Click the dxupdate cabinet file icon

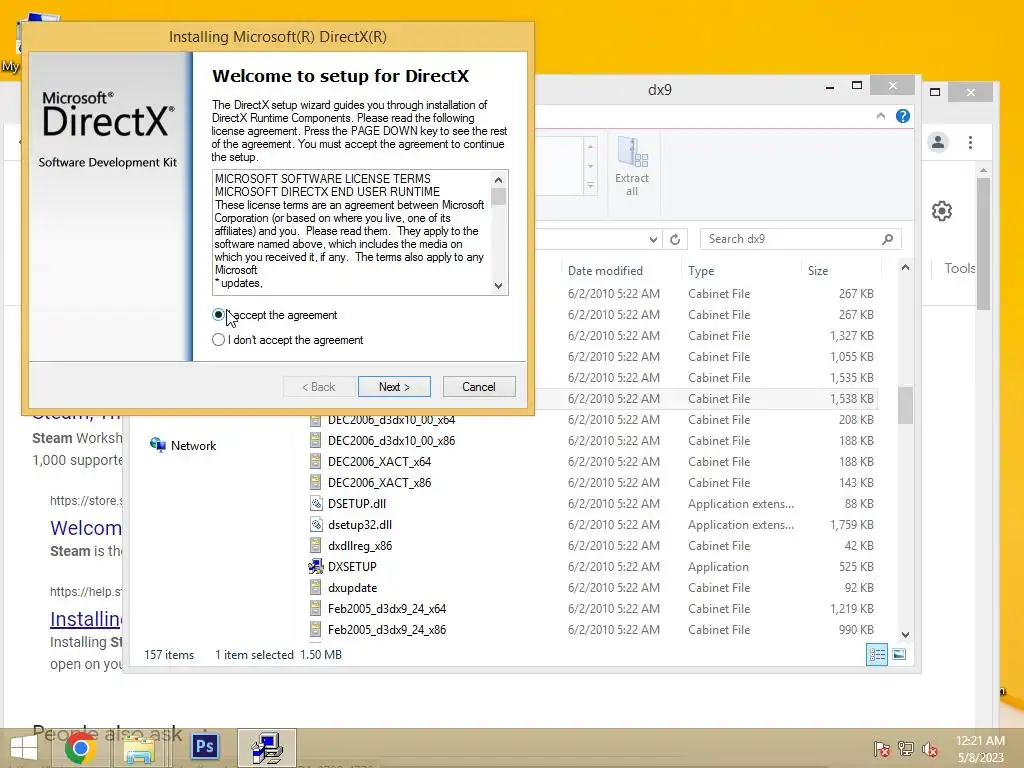pyautogui.click(x=315, y=588)
